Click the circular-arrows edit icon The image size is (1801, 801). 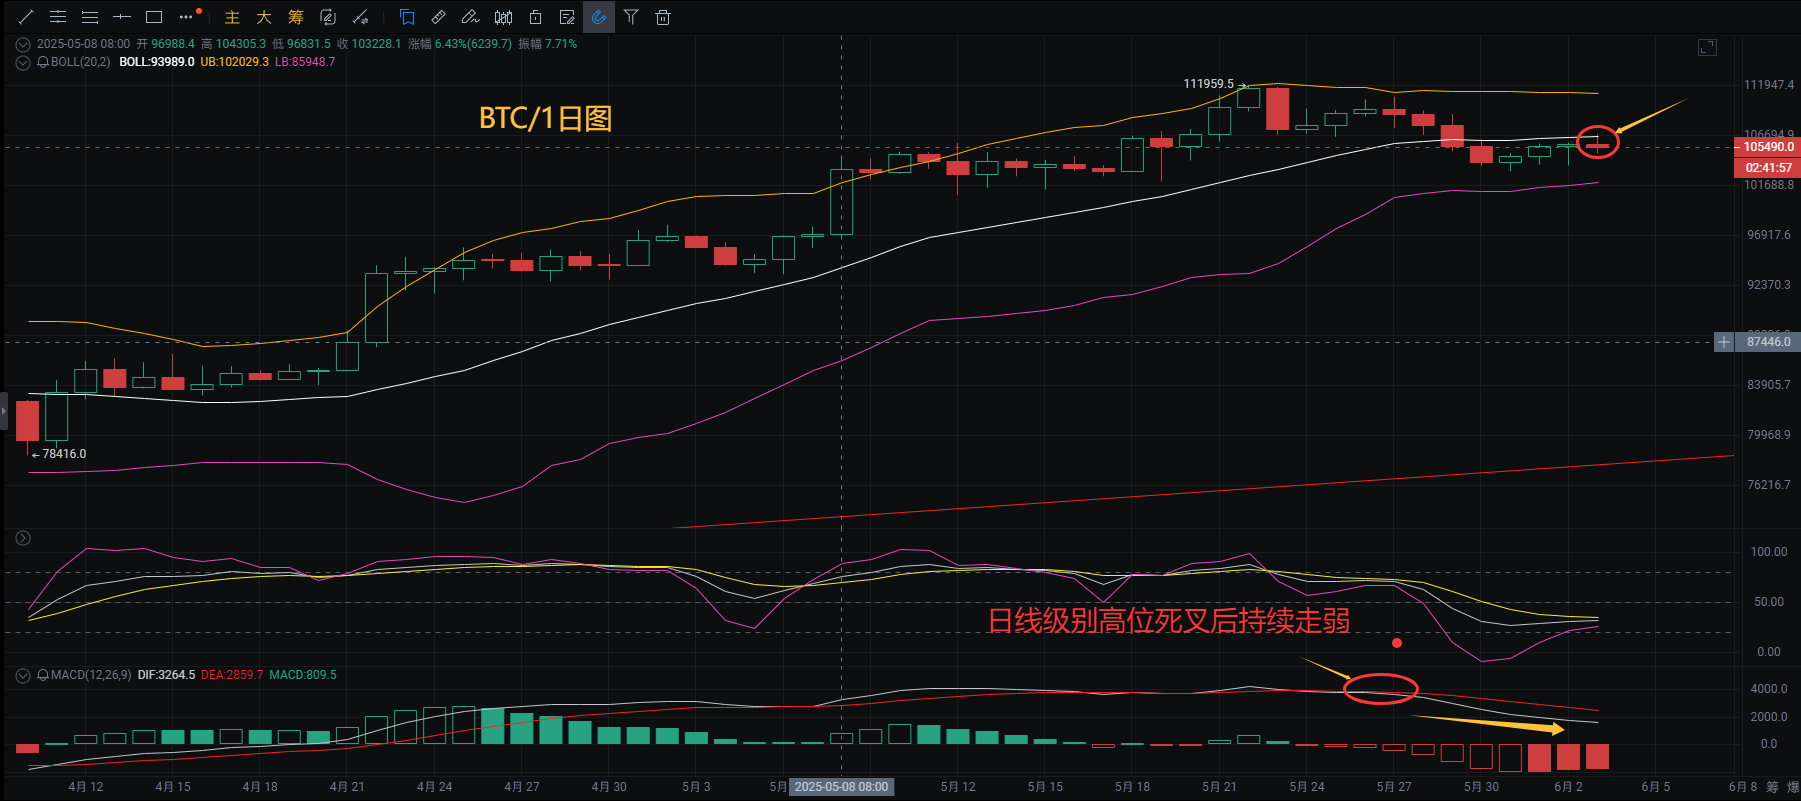tap(328, 17)
